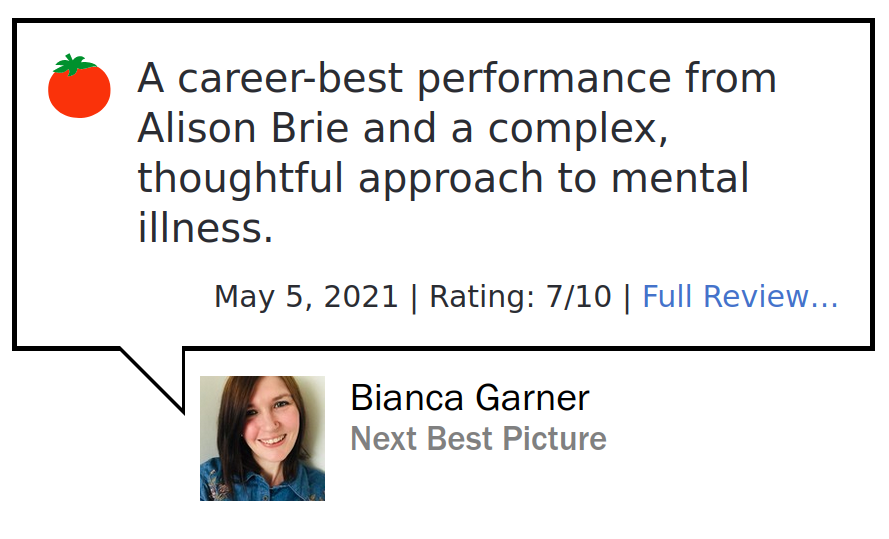Click the word thoughtful in the review

point(240,178)
